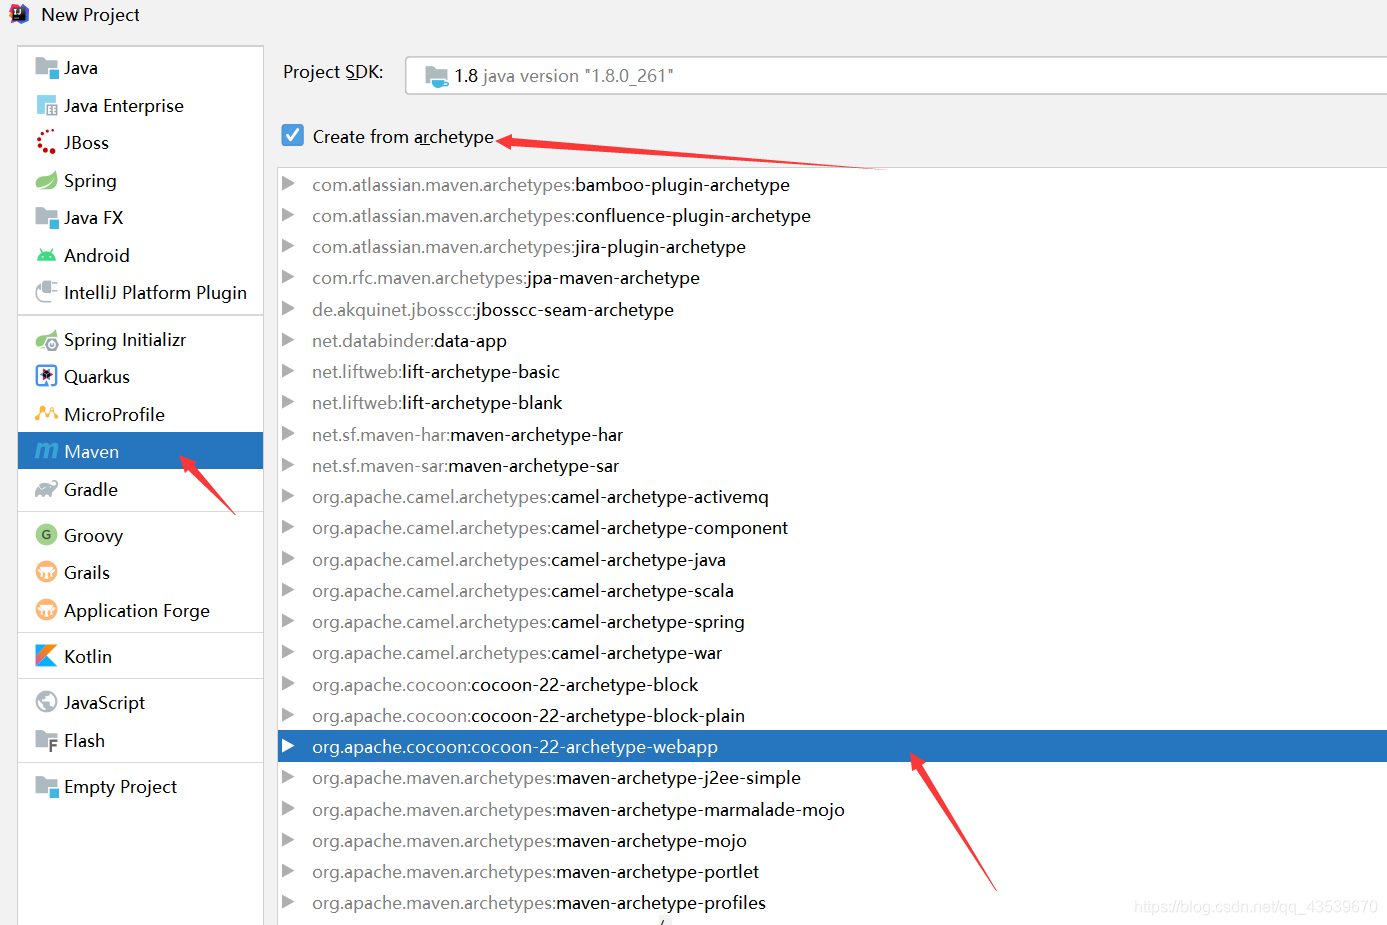Select Java Enterprise project type
Screen dimensions: 1387x925
(x=140, y=106)
